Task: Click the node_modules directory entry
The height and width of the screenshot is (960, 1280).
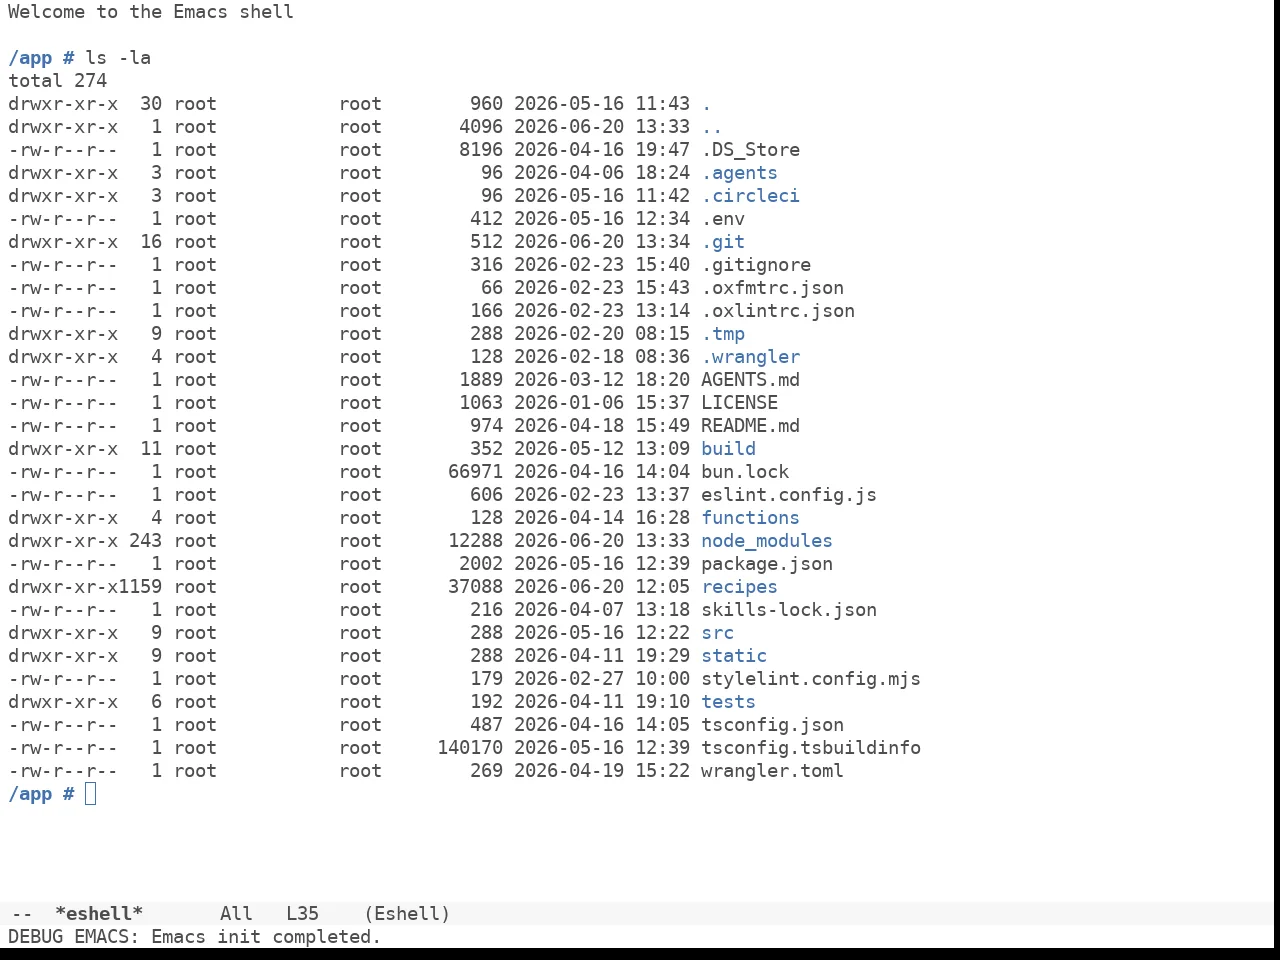Action: click(x=767, y=541)
